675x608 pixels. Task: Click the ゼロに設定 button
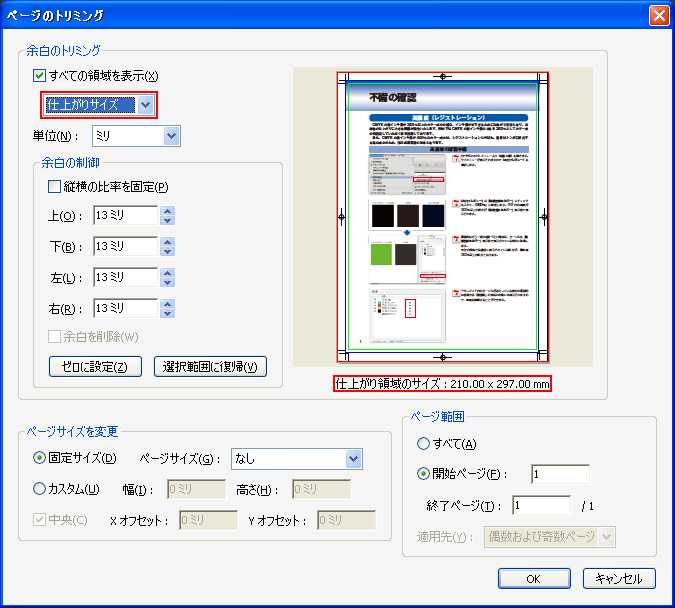(x=95, y=367)
